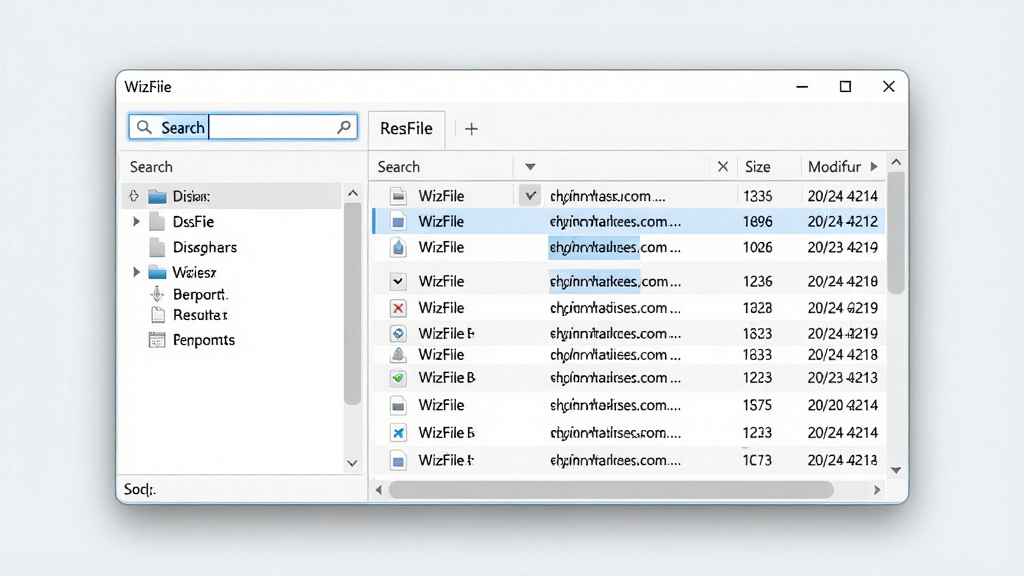The width and height of the screenshot is (1024, 576).
Task: Click the document icon beside Resultat
Action: [x=157, y=315]
